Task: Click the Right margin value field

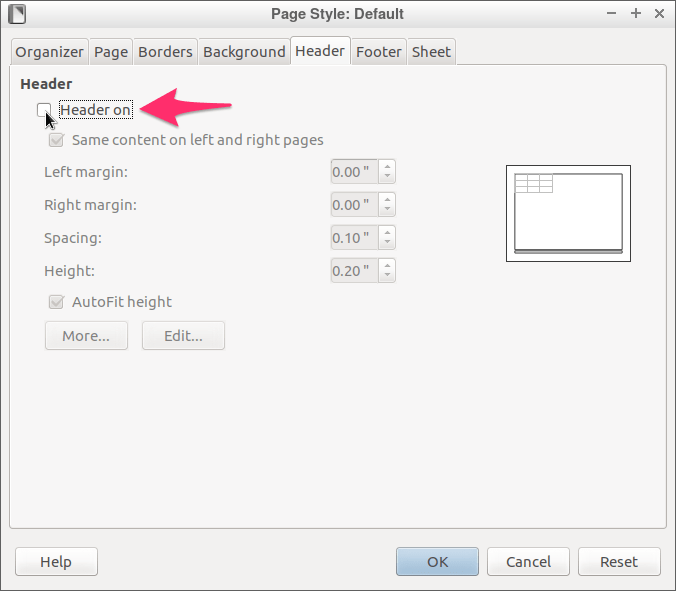Action: pos(354,205)
